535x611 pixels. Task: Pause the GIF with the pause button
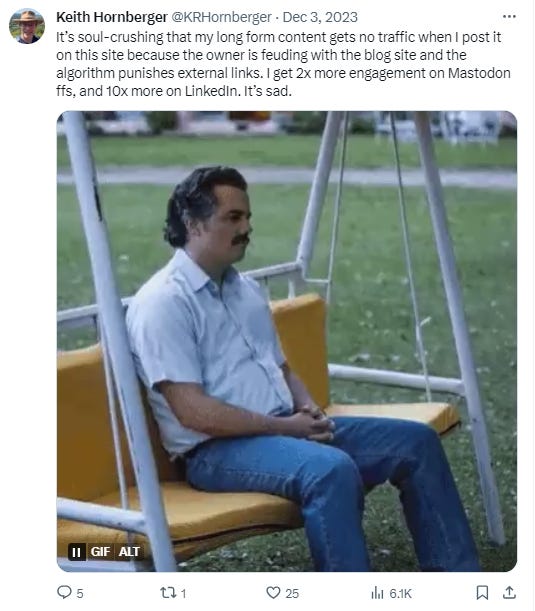coord(77,552)
